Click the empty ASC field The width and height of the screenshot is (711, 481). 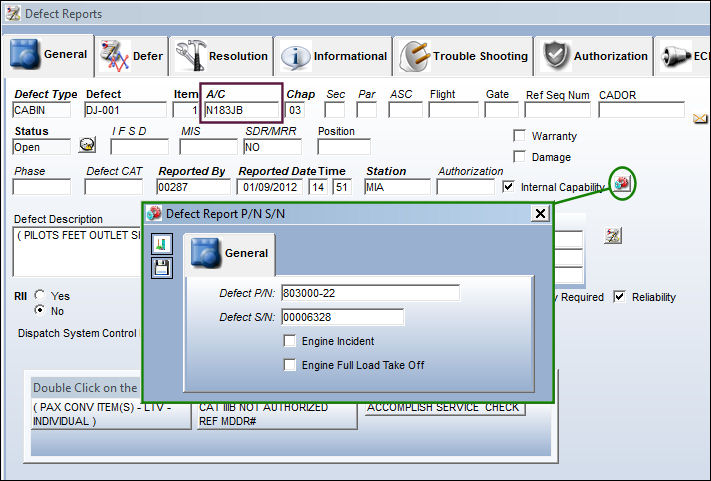pos(405,110)
